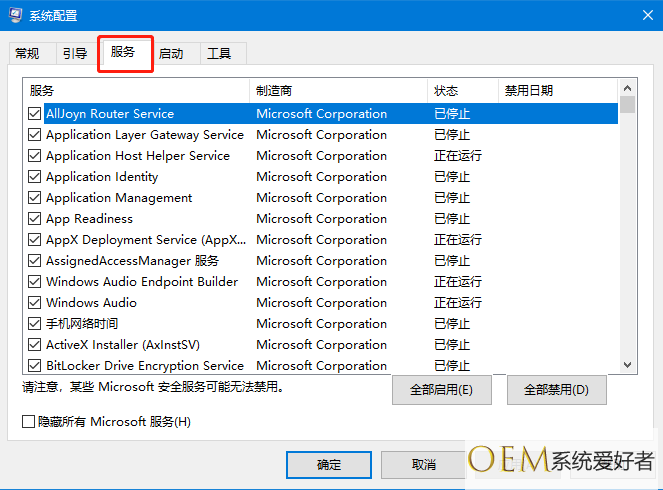The image size is (663, 490).
Task: Click the 制造商 column header
Action: click(338, 91)
